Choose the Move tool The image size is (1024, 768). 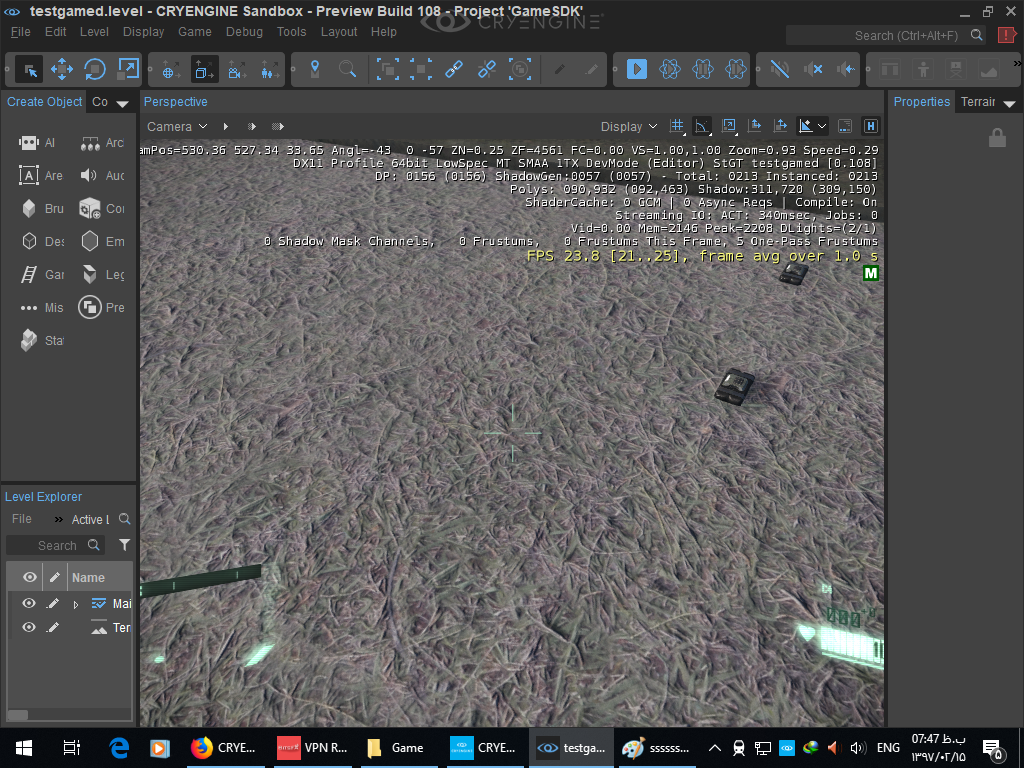tap(62, 69)
